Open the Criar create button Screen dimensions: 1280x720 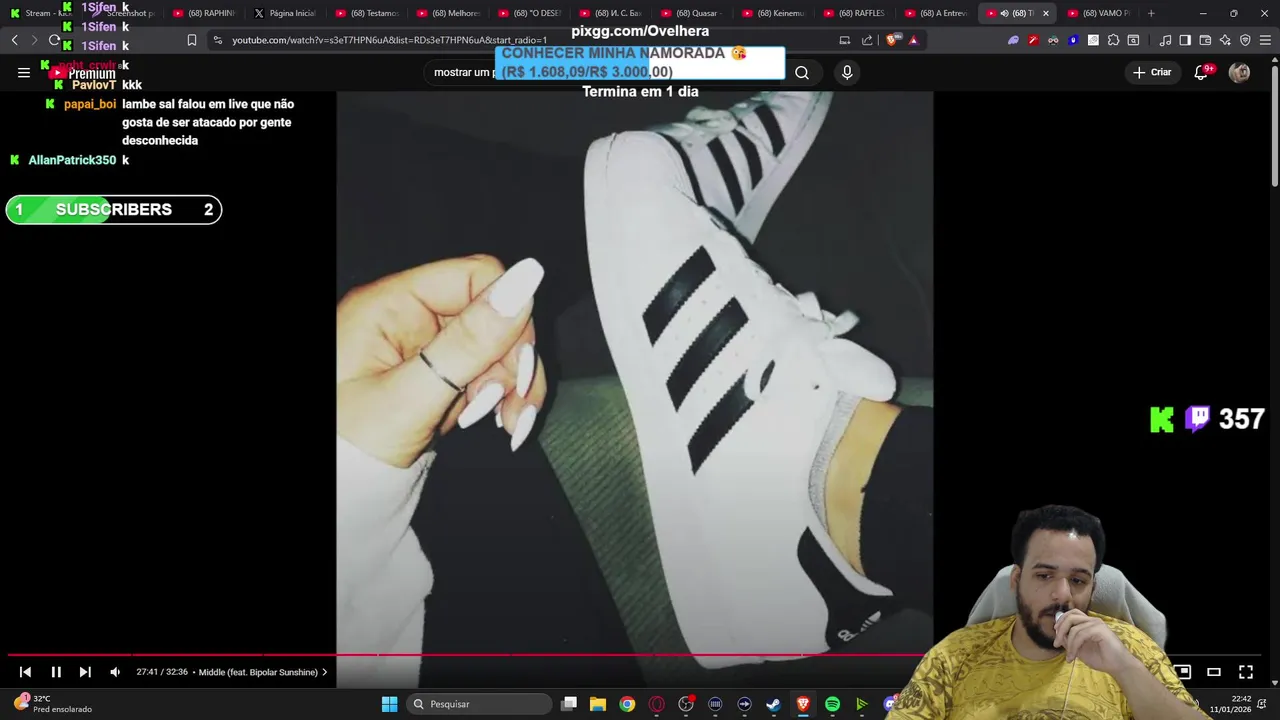tap(1151, 72)
